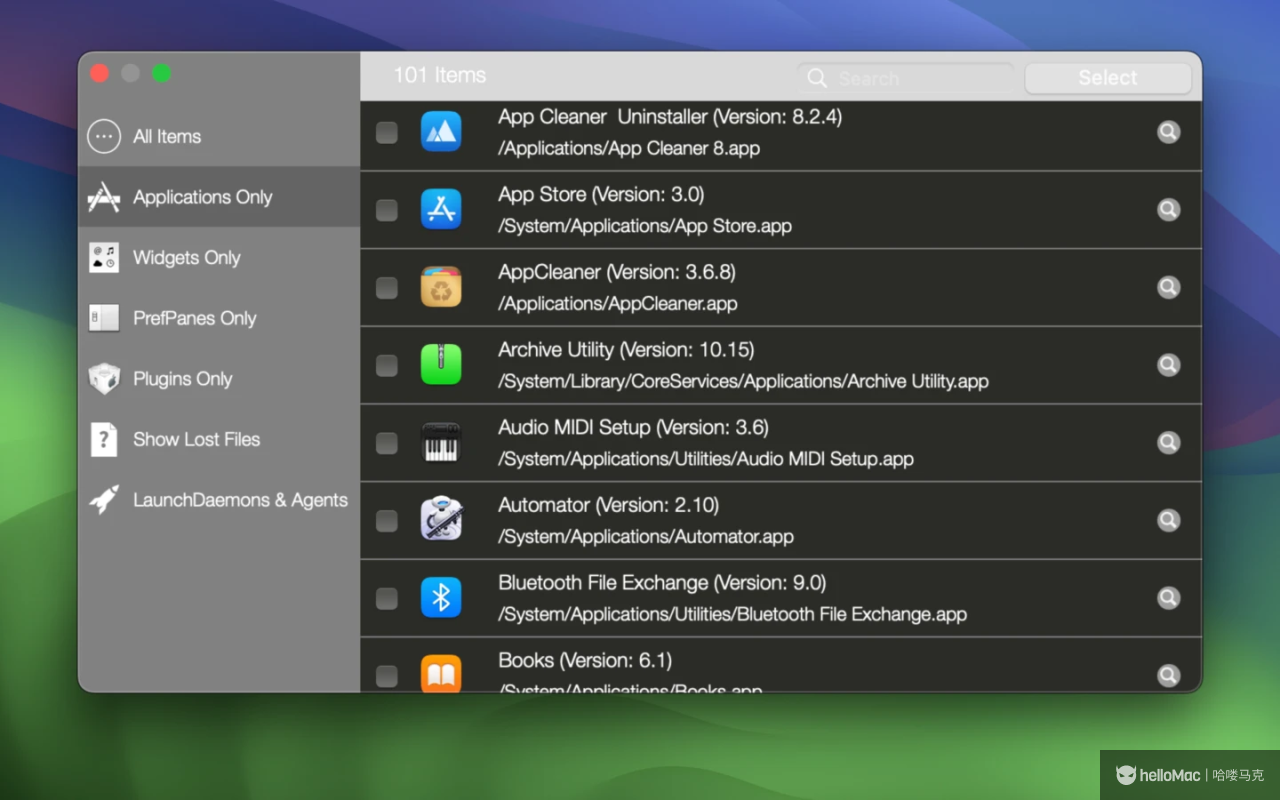Click the magnifier for Books row
The image size is (1280, 800).
pos(1168,676)
